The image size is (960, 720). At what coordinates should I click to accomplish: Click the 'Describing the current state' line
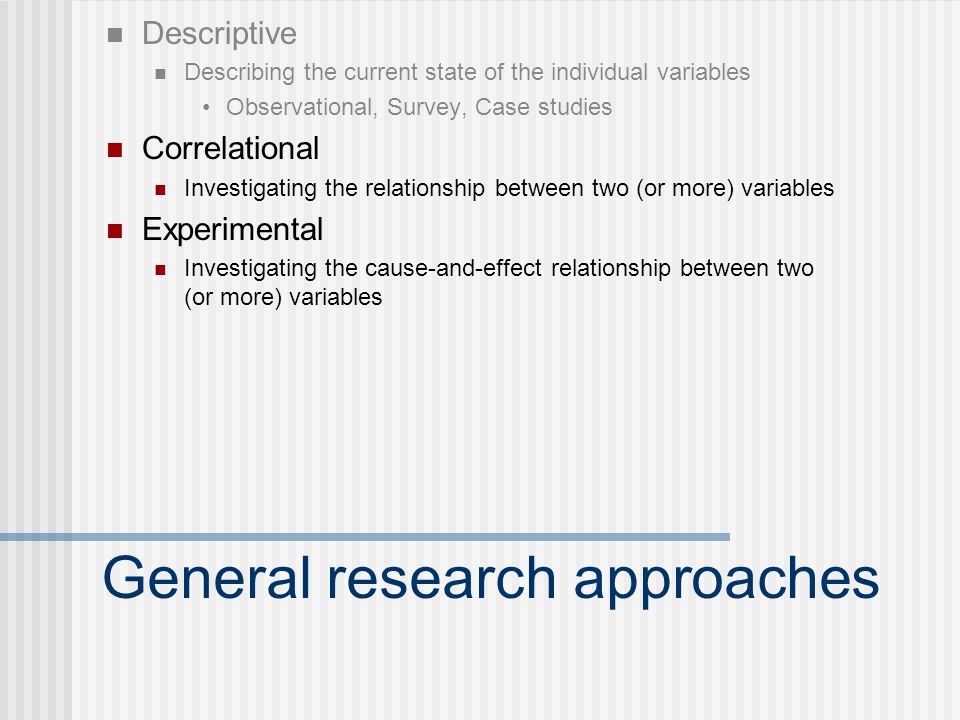(x=467, y=72)
